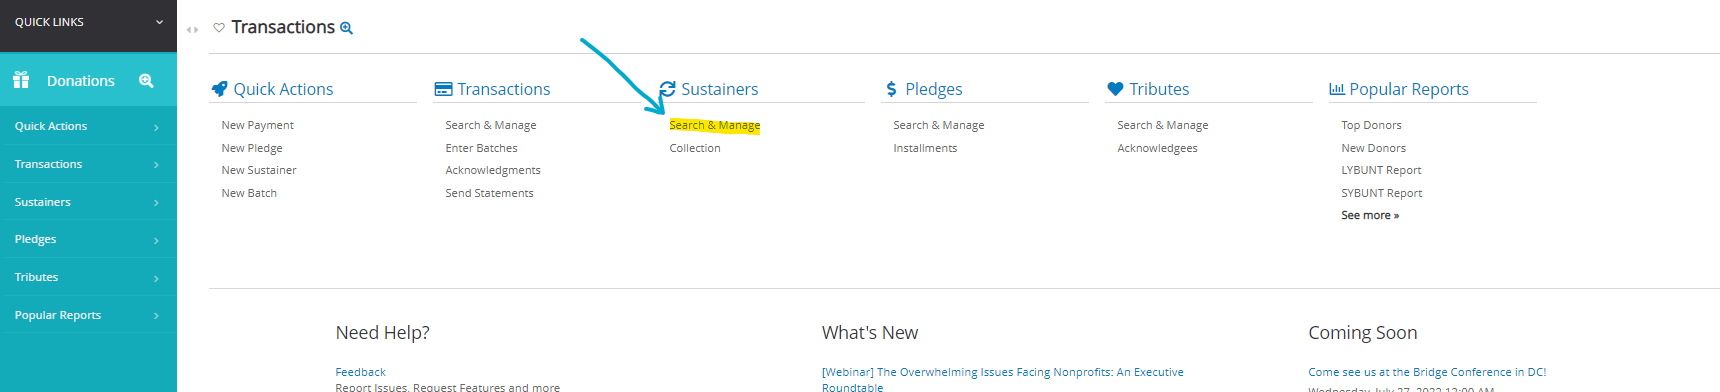
Task: Click the Feedback link under Need Help
Action: (x=360, y=372)
